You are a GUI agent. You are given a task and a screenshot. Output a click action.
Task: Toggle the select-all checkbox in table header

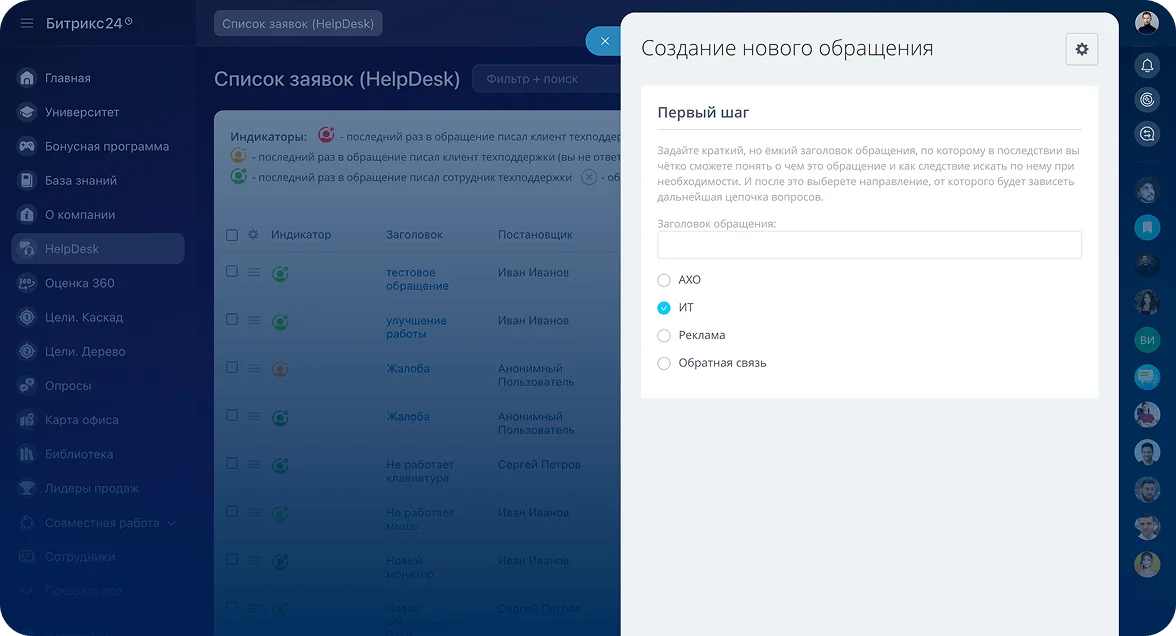(232, 235)
